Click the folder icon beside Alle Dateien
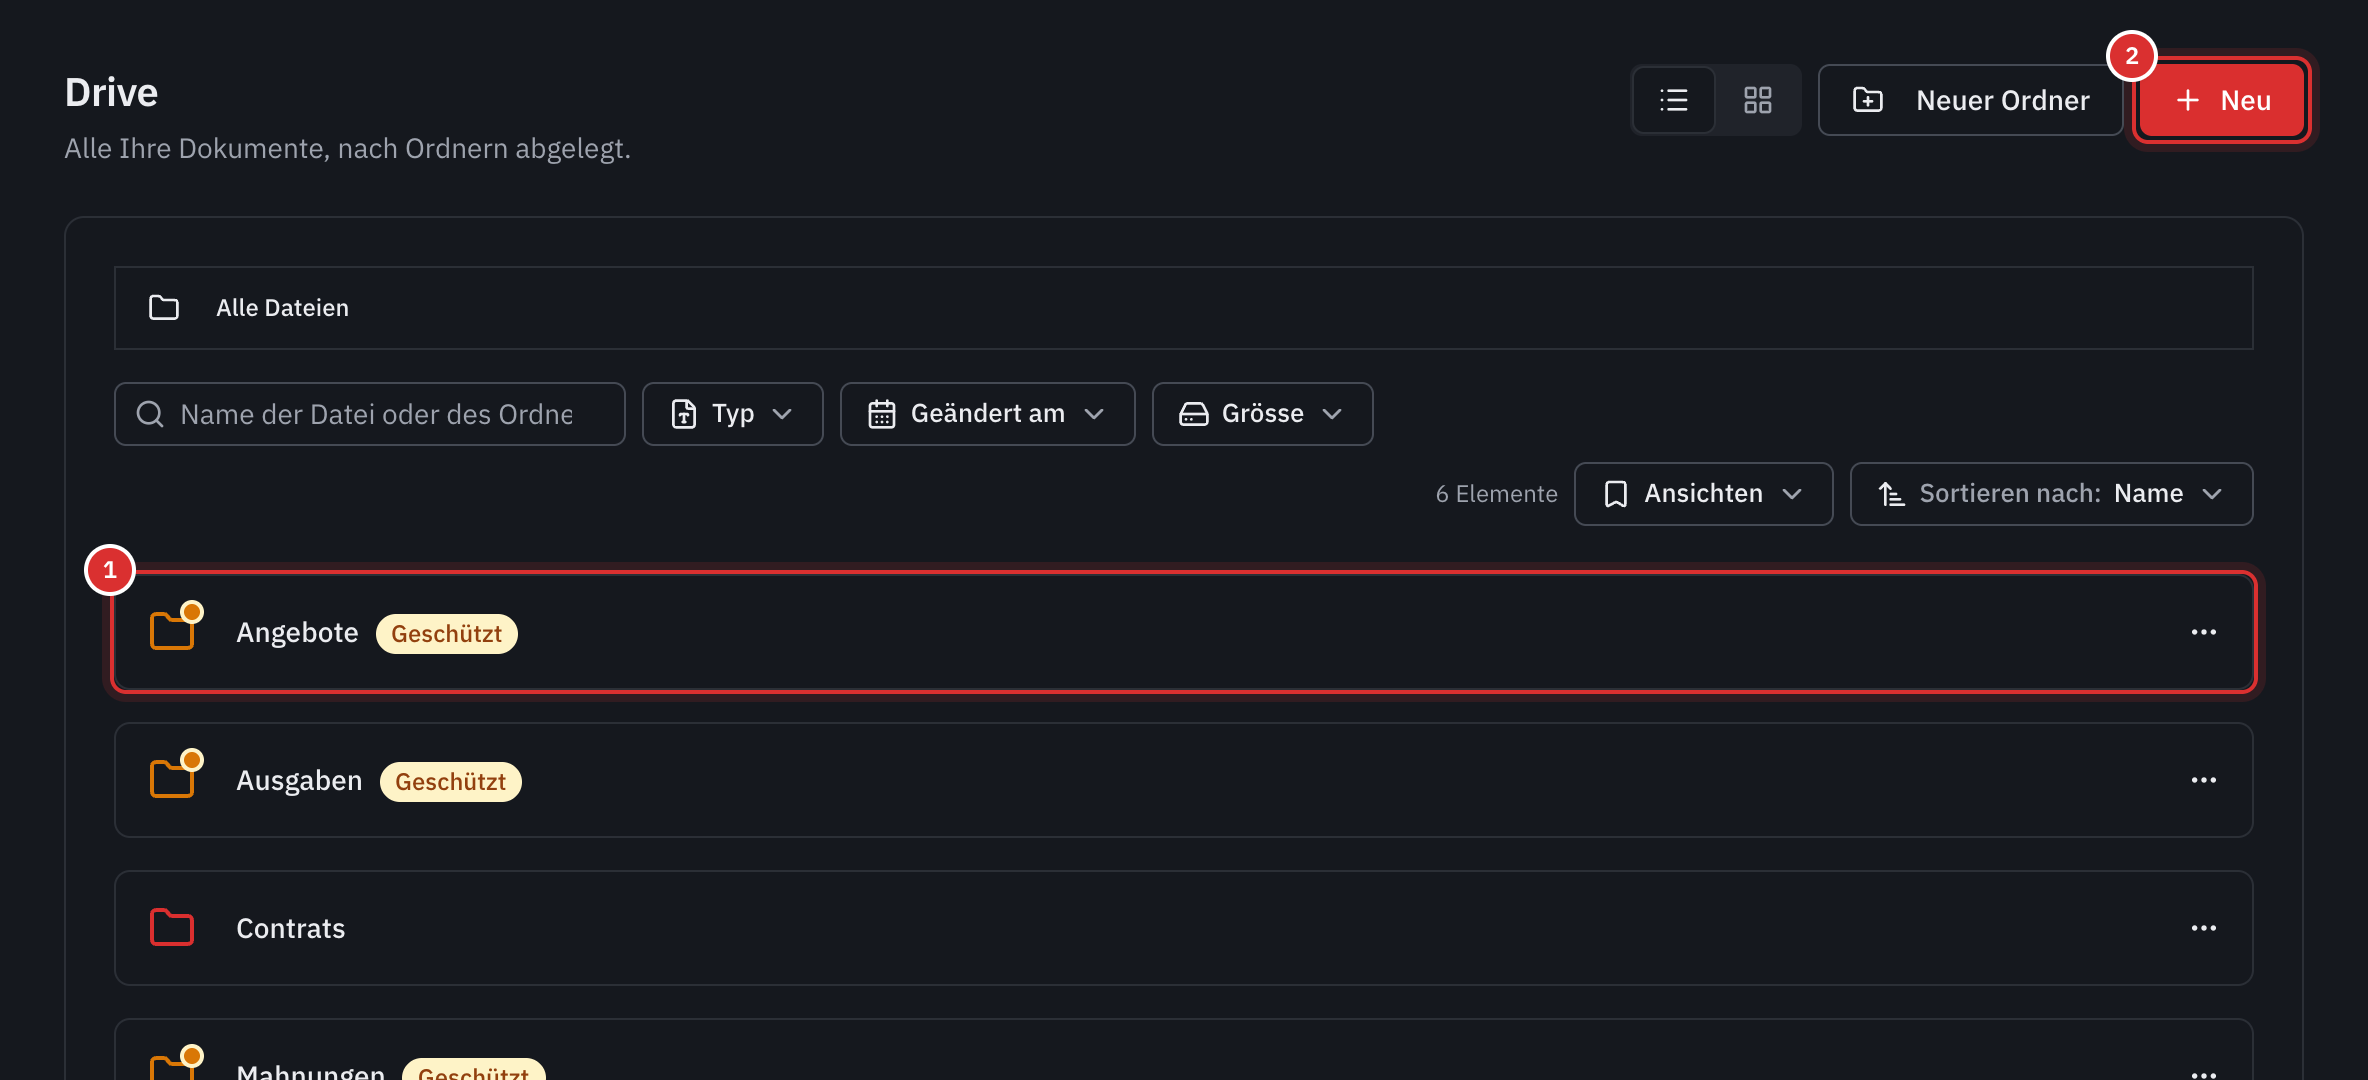Image resolution: width=2368 pixels, height=1080 pixels. click(x=164, y=308)
